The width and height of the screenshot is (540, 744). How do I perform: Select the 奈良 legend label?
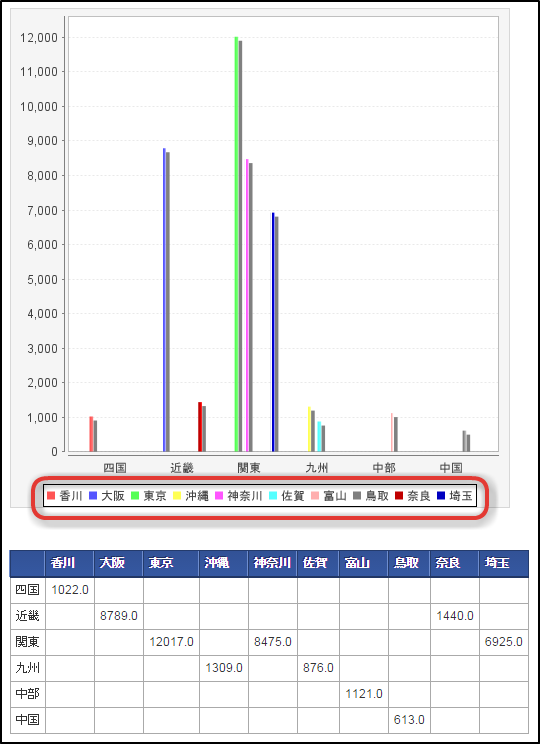(x=419, y=496)
